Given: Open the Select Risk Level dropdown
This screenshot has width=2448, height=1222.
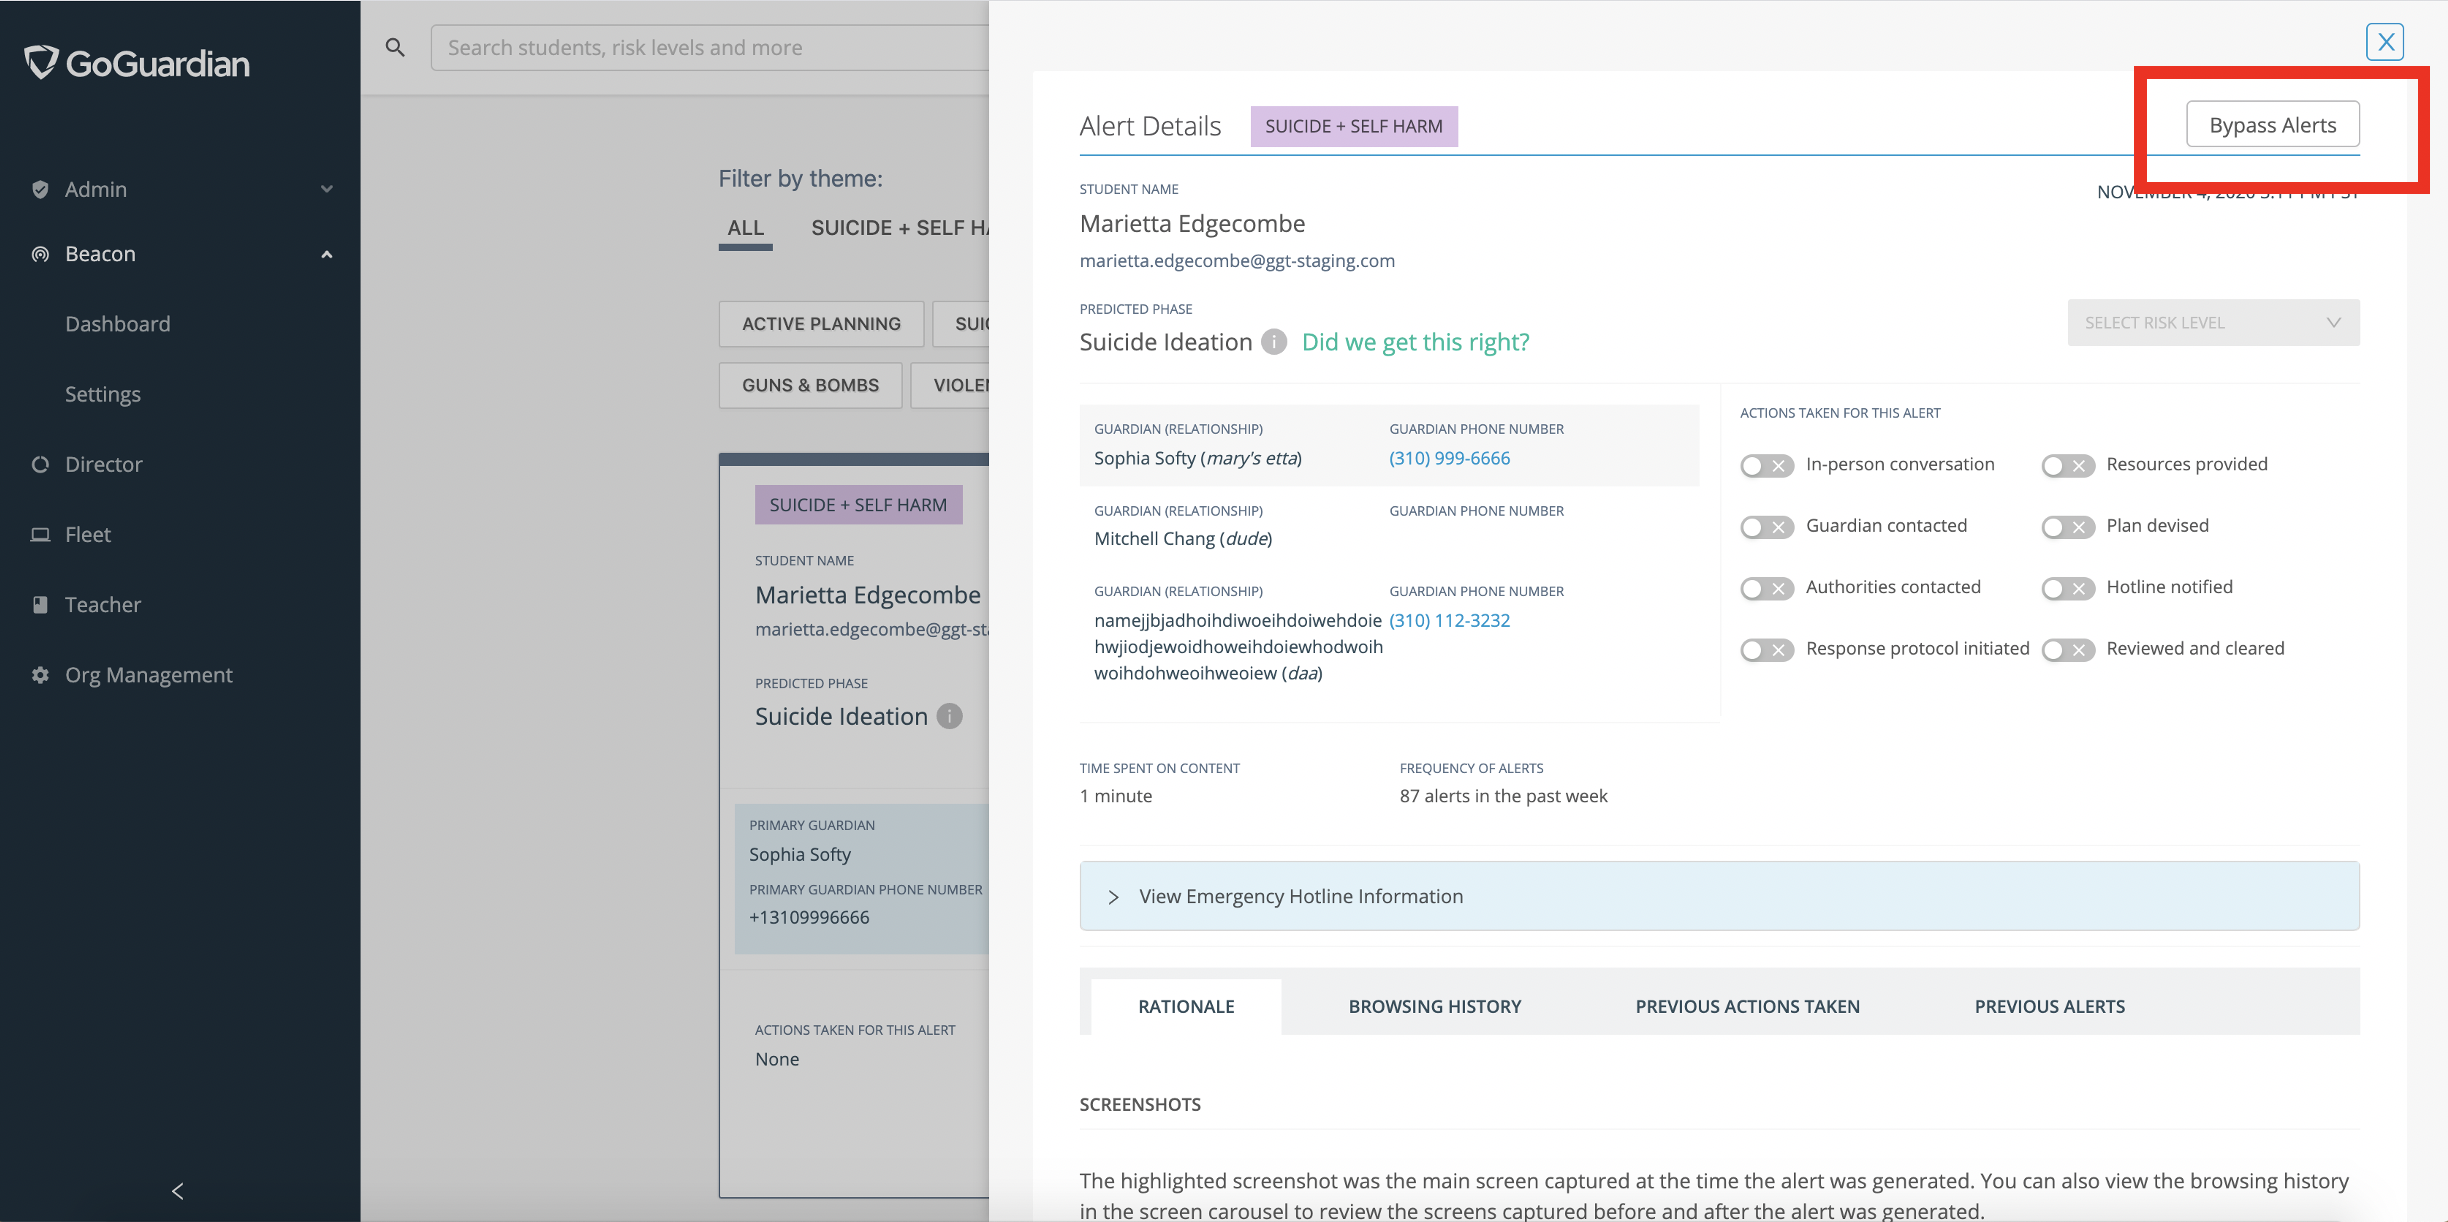Looking at the screenshot, I should pos(2213,322).
